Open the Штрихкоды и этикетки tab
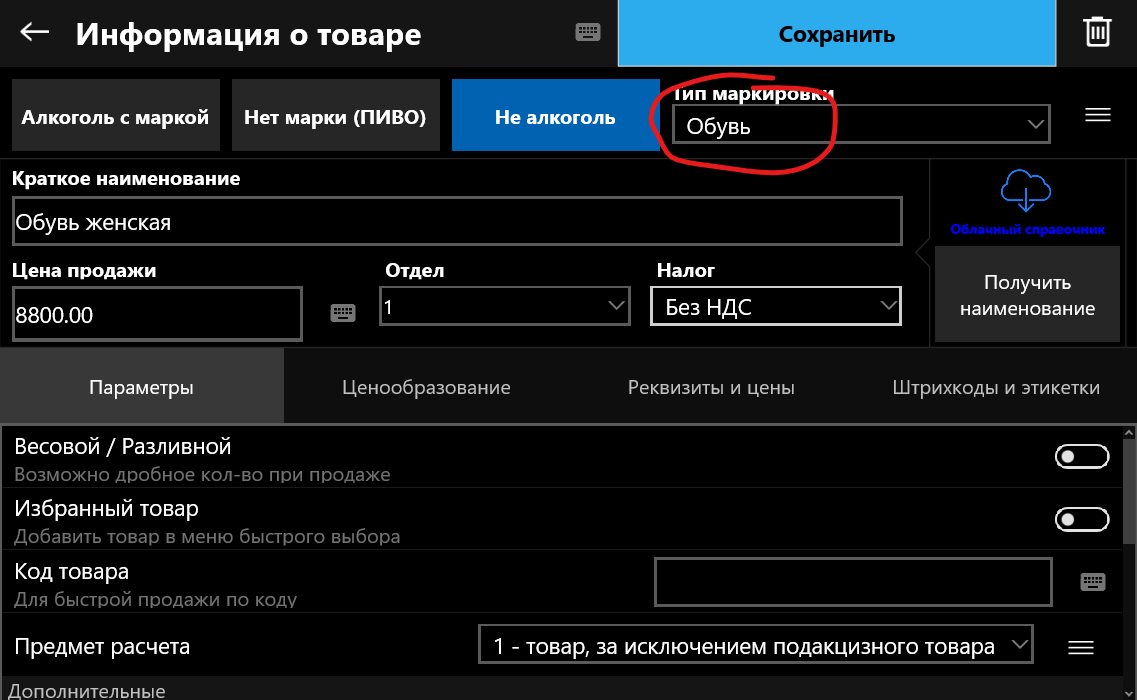The image size is (1137, 700). click(996, 387)
